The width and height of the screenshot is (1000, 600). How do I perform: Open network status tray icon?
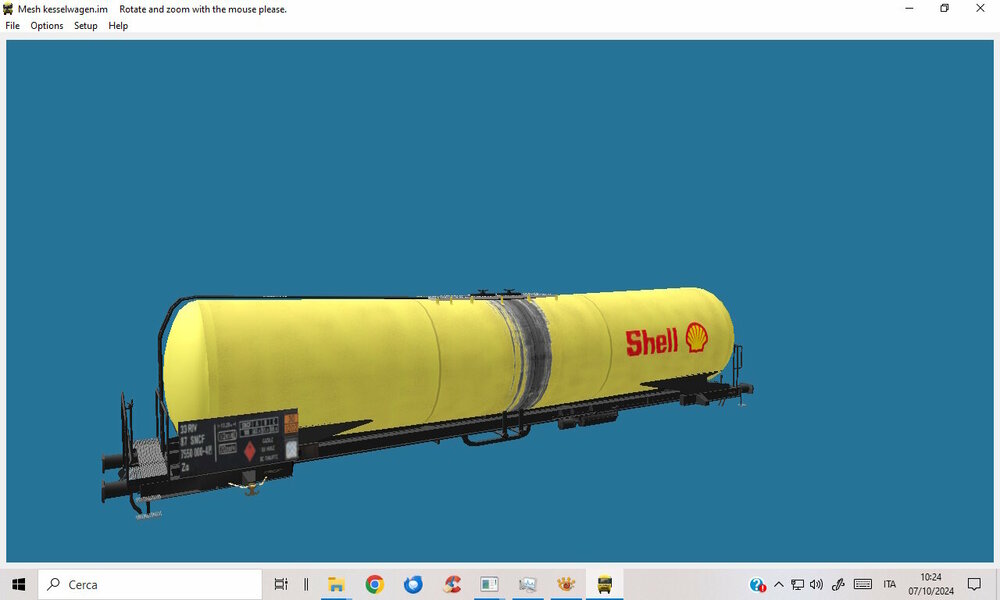click(797, 584)
